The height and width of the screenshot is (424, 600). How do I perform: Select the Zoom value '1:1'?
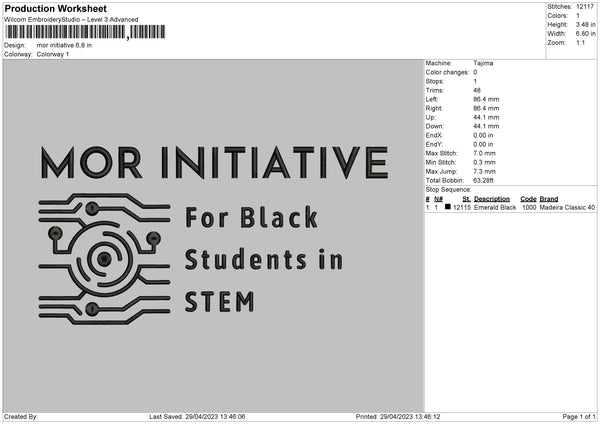pyautogui.click(x=580, y=42)
